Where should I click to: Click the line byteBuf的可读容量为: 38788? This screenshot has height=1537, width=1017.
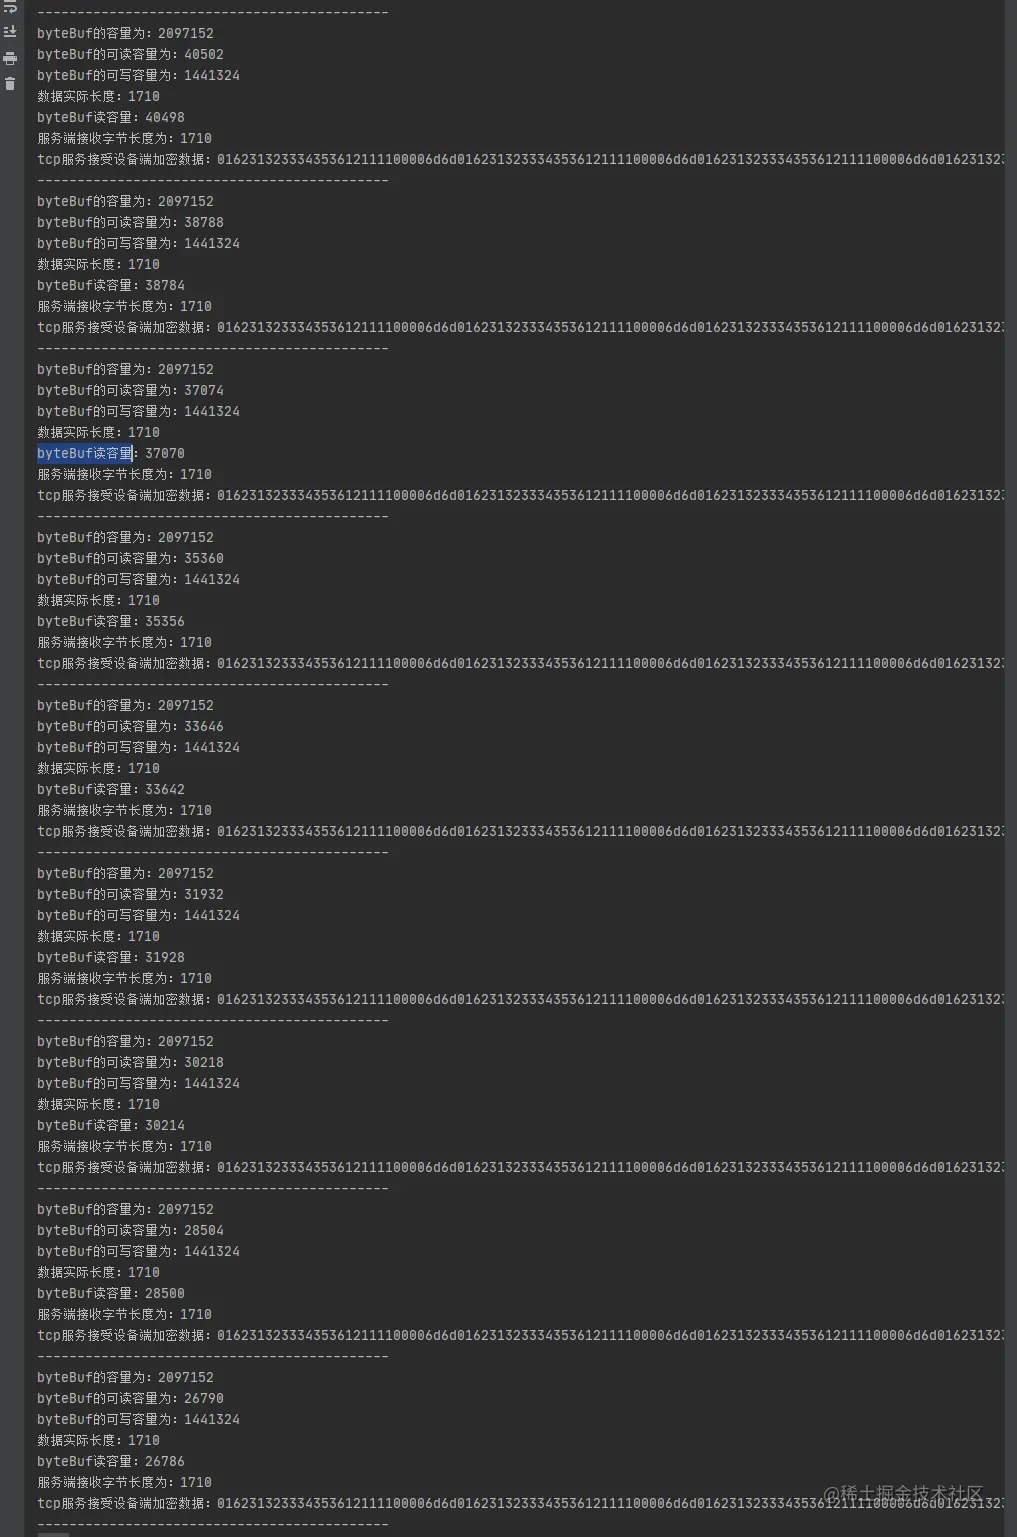point(130,222)
